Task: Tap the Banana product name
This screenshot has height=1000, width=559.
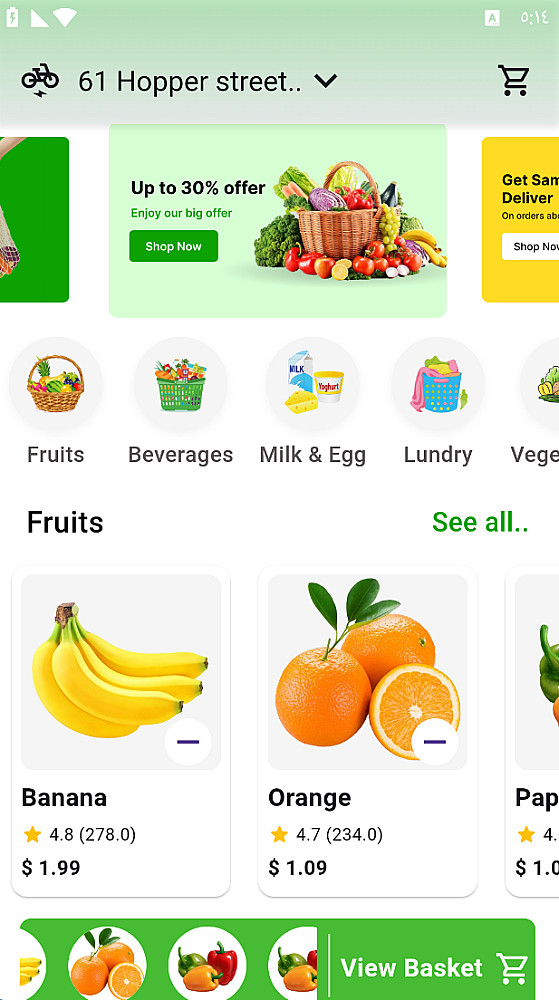Action: tap(64, 797)
